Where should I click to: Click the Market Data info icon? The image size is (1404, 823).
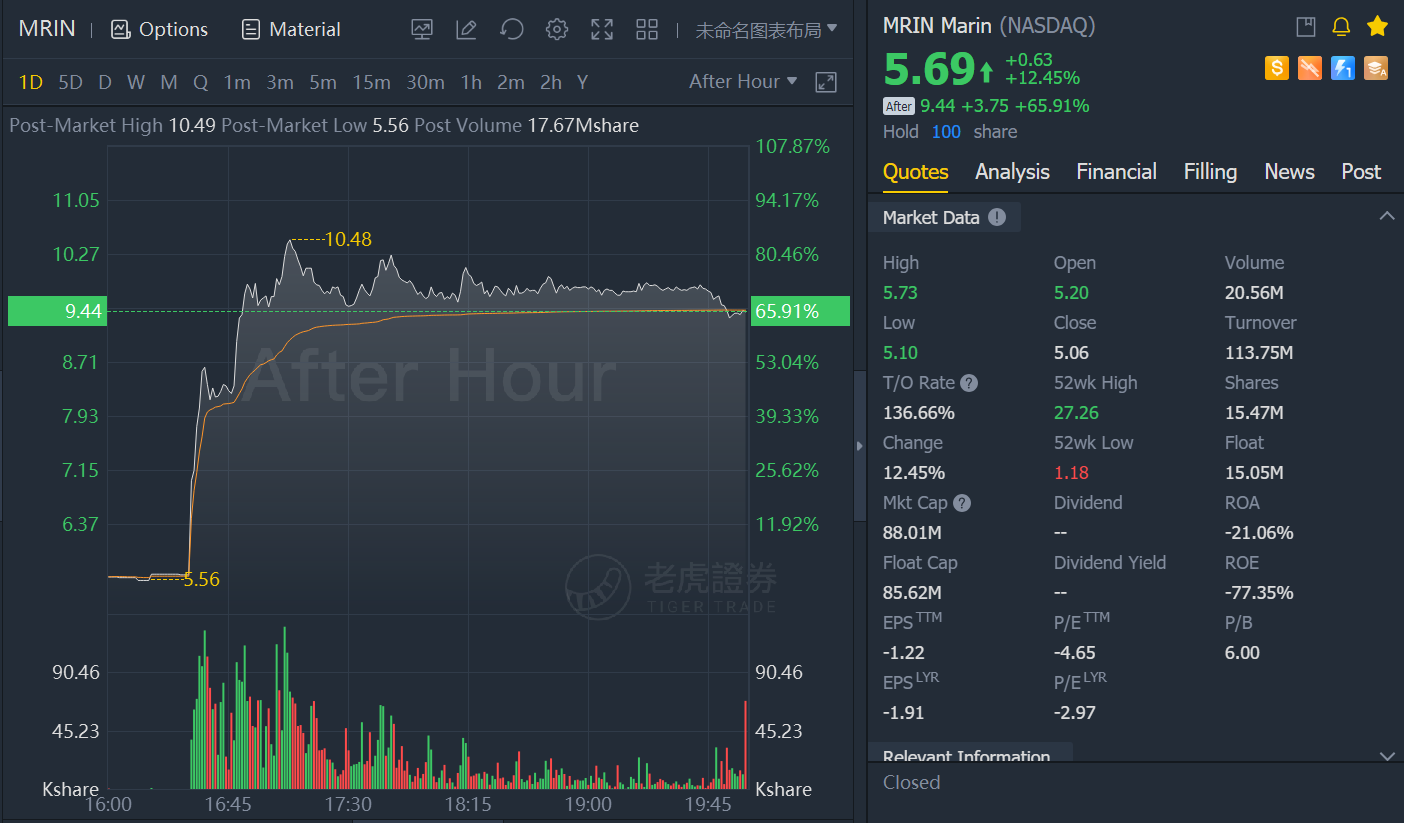pyautogui.click(x=997, y=217)
